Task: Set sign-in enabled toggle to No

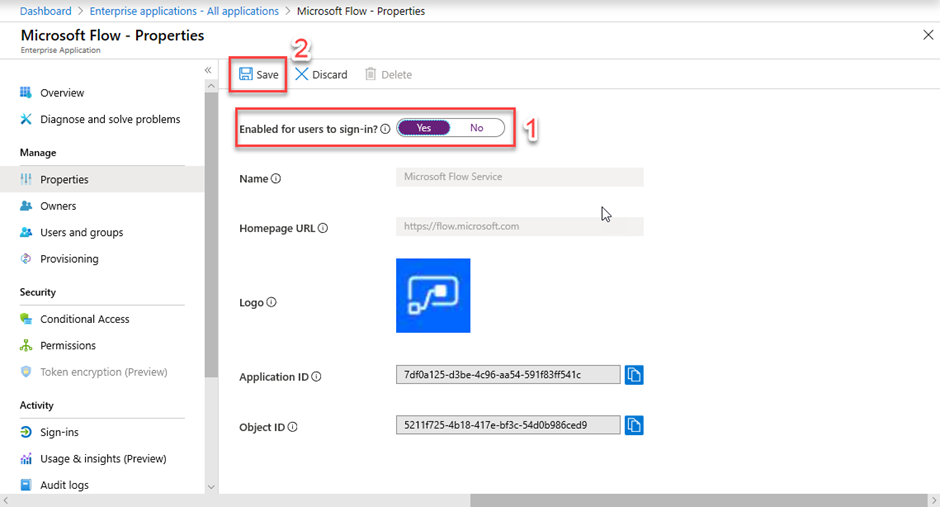Action: point(477,128)
